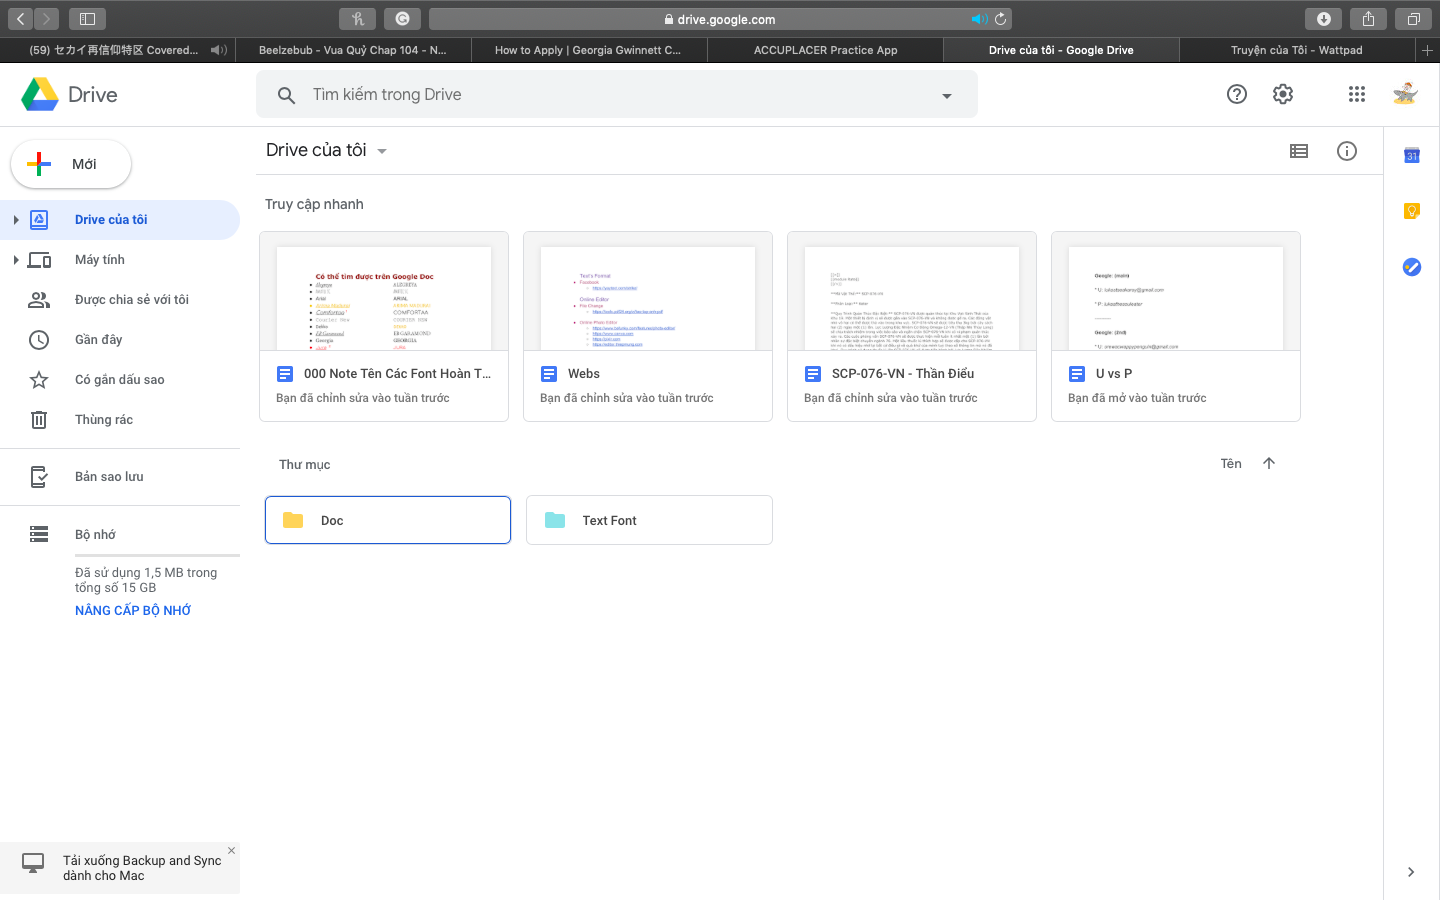Select Thùng rác in the sidebar

104,420
